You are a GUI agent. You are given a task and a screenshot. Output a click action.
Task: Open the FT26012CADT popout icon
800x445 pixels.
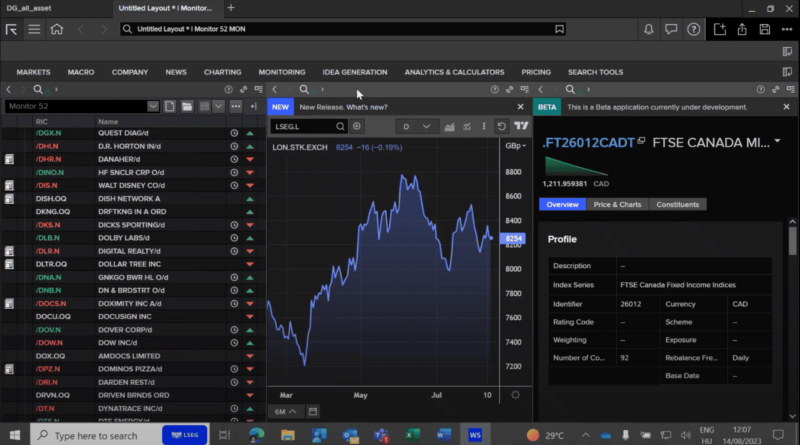641,140
